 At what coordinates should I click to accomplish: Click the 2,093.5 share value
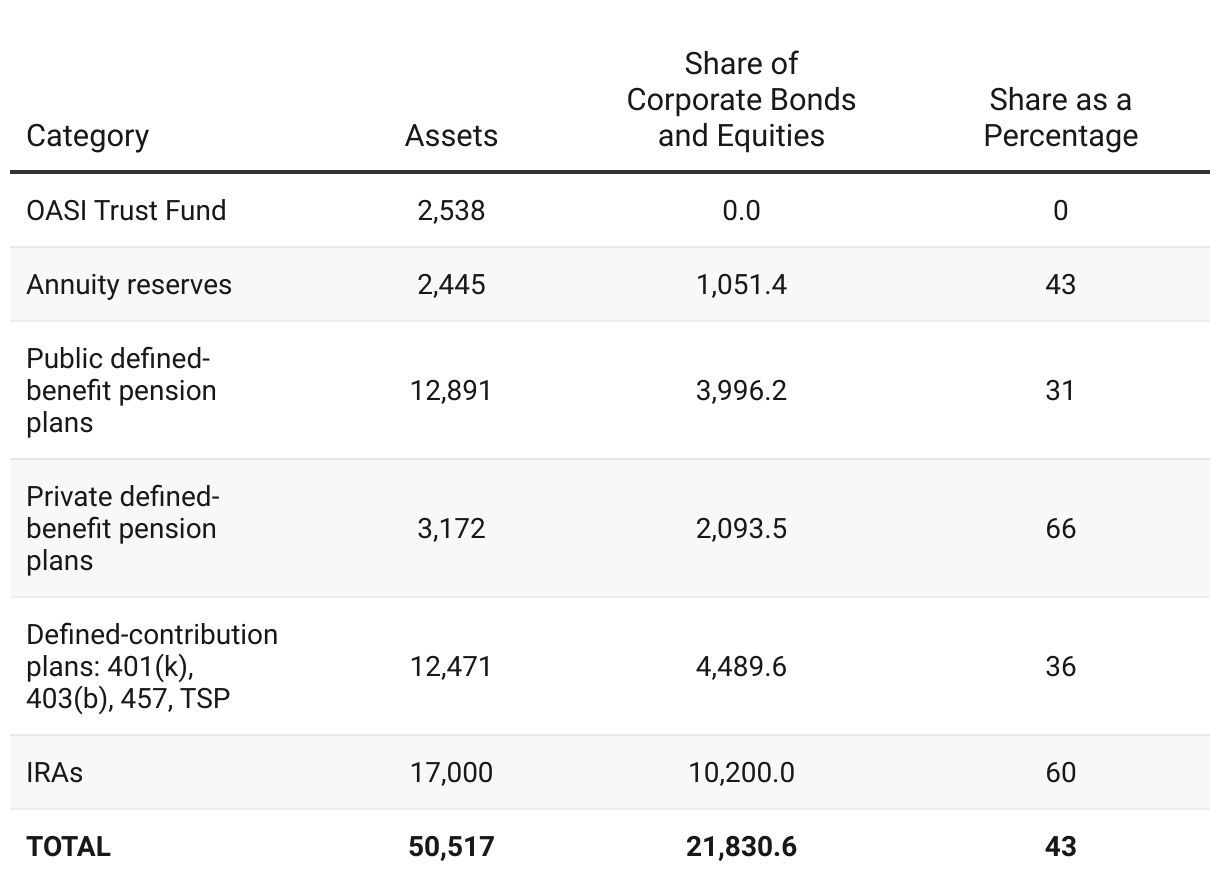(x=741, y=528)
